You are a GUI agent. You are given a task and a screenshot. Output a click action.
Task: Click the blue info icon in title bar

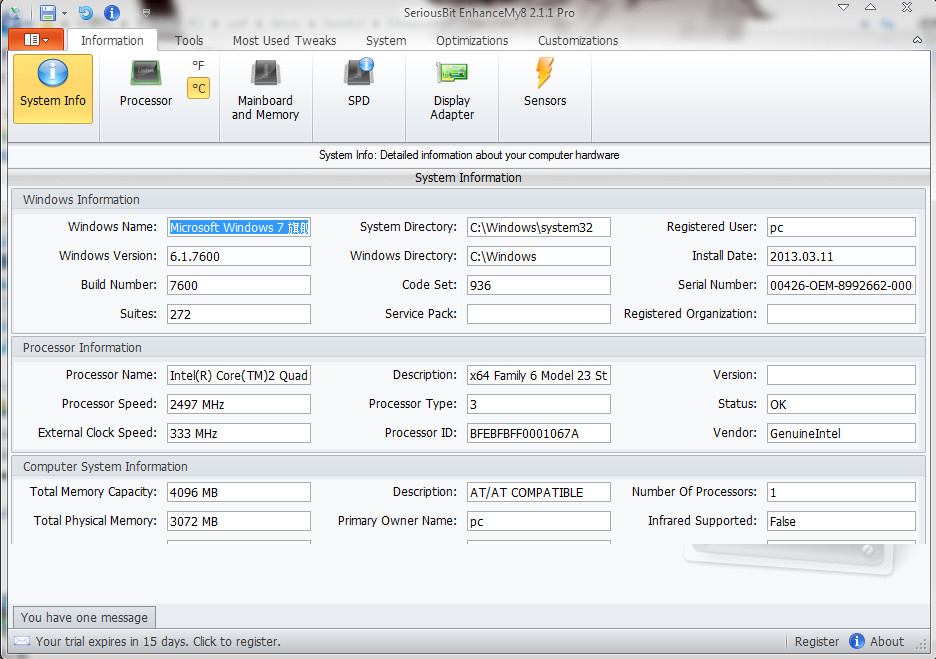112,13
